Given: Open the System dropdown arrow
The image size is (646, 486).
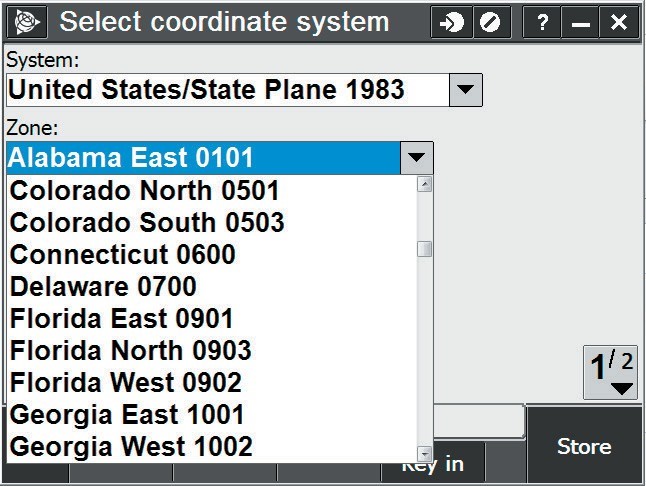Looking at the screenshot, I should 465,90.
